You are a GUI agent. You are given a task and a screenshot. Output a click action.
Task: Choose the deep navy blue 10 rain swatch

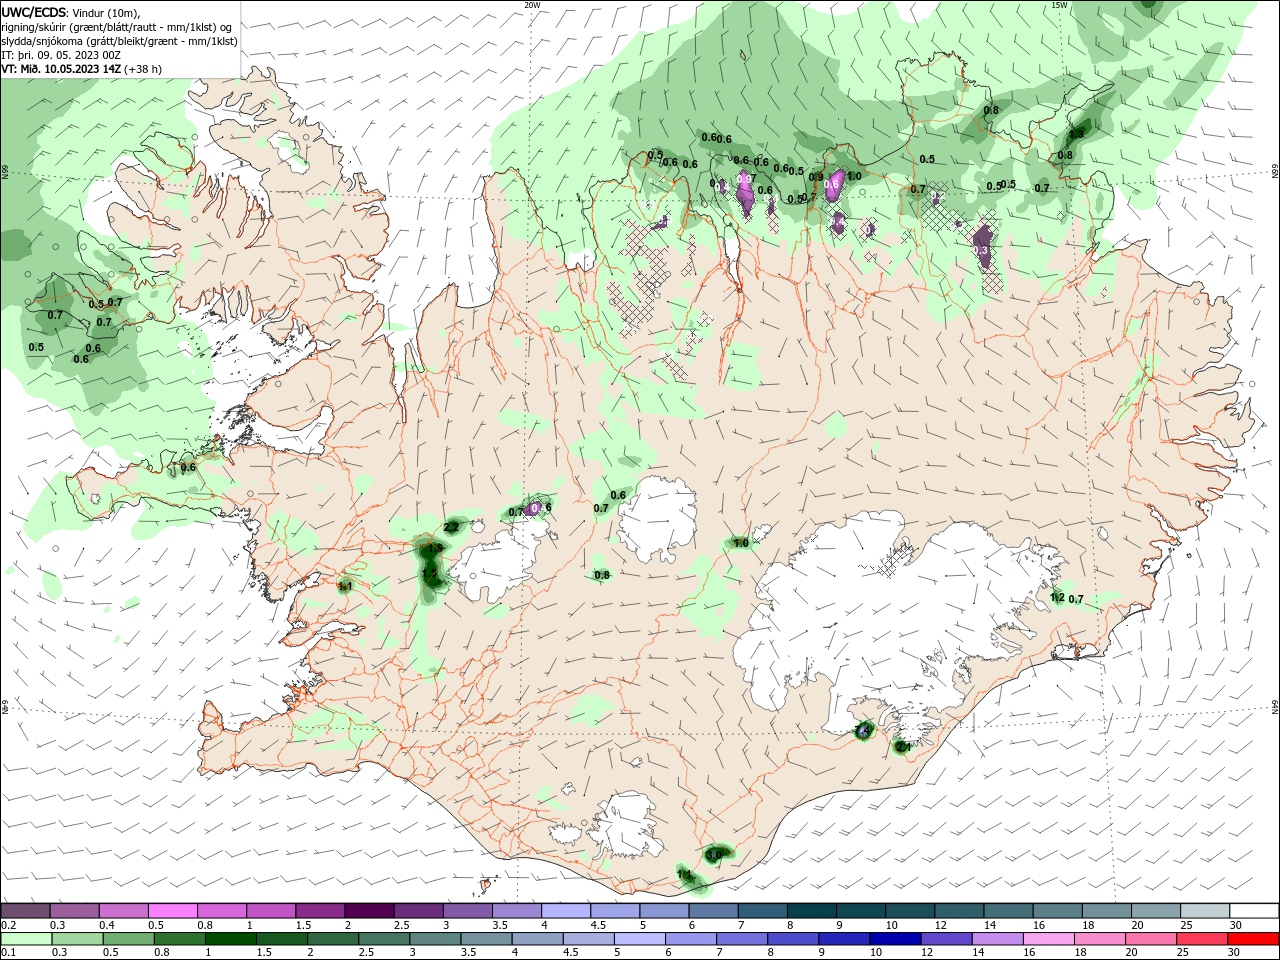tap(895, 939)
